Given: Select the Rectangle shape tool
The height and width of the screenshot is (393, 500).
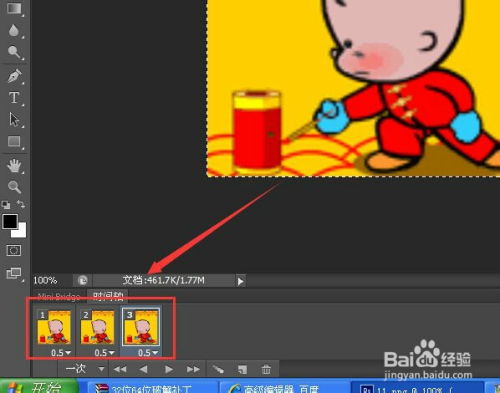Looking at the screenshot, I should point(14,141).
